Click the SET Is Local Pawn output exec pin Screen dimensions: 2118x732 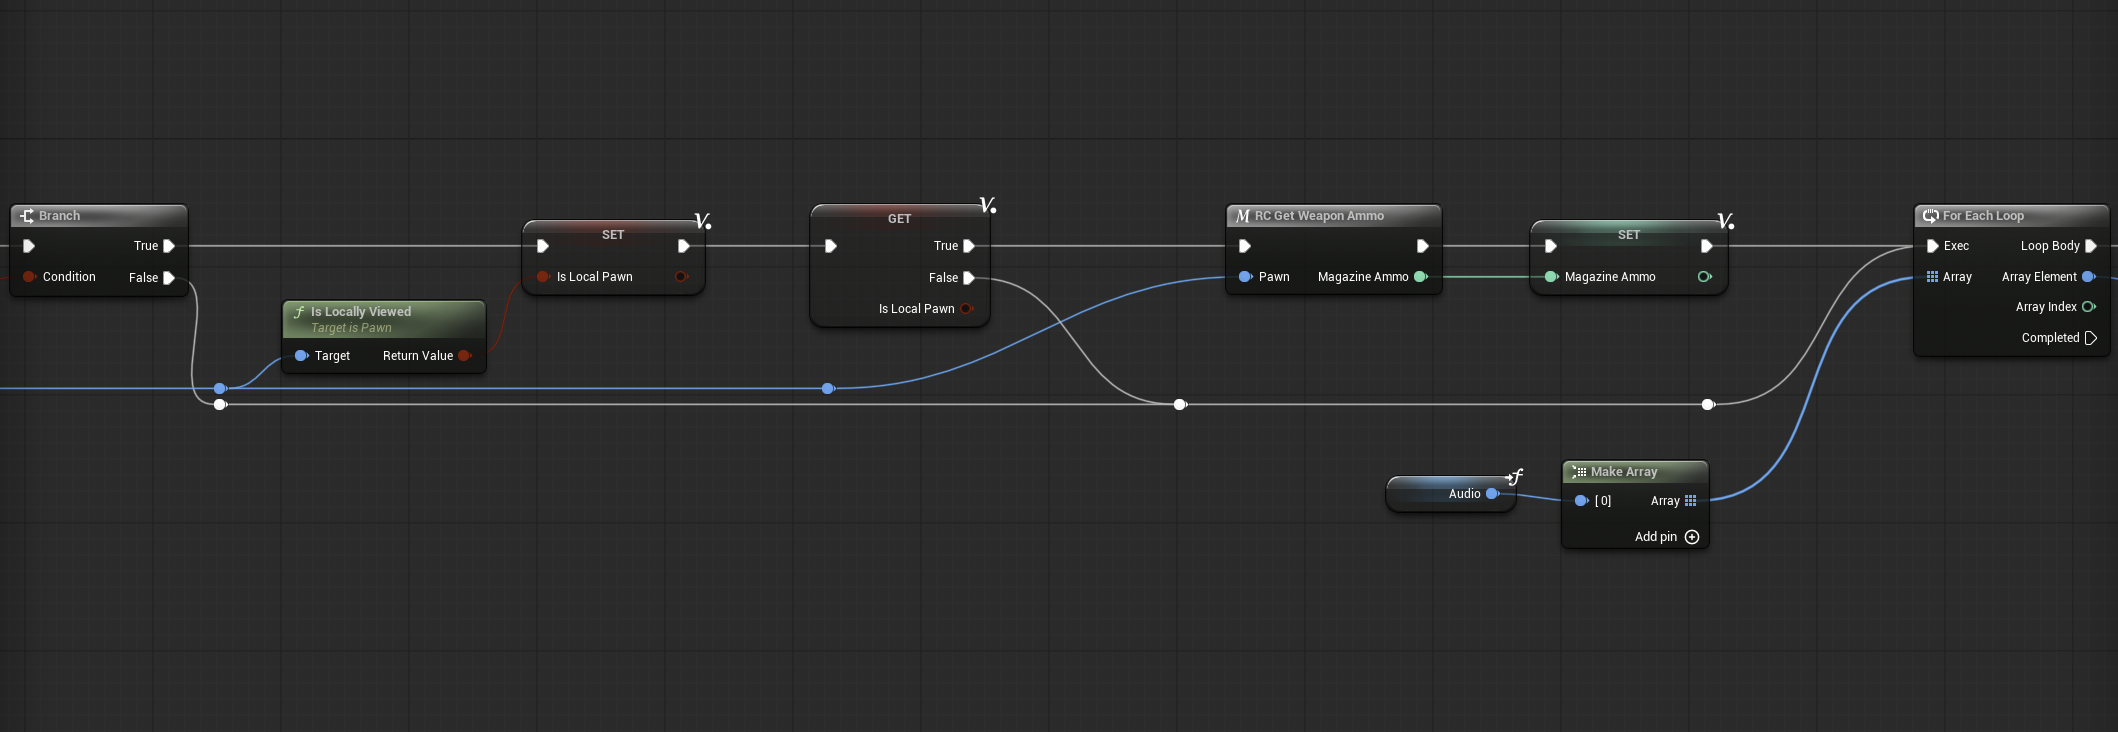pyautogui.click(x=684, y=246)
